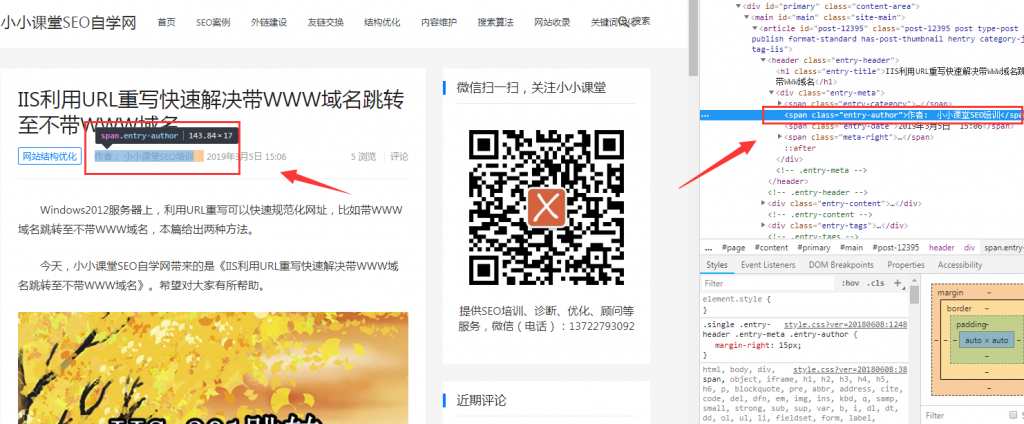Viewport: 1024px width, 424px height.
Task: Click the WeChat QR code image
Action: click(547, 208)
